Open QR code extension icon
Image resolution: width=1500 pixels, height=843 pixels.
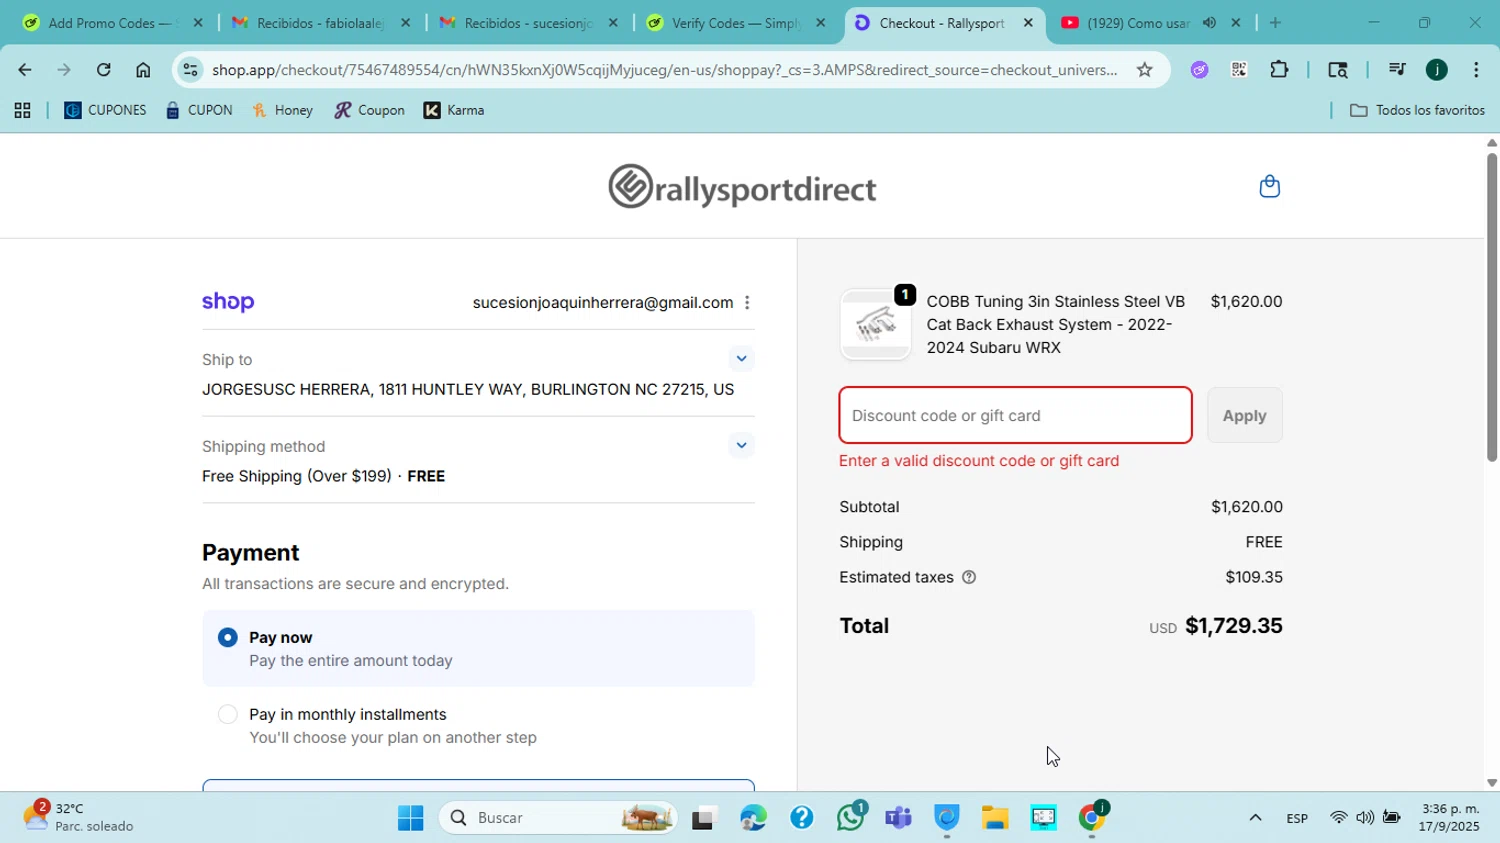point(1239,70)
